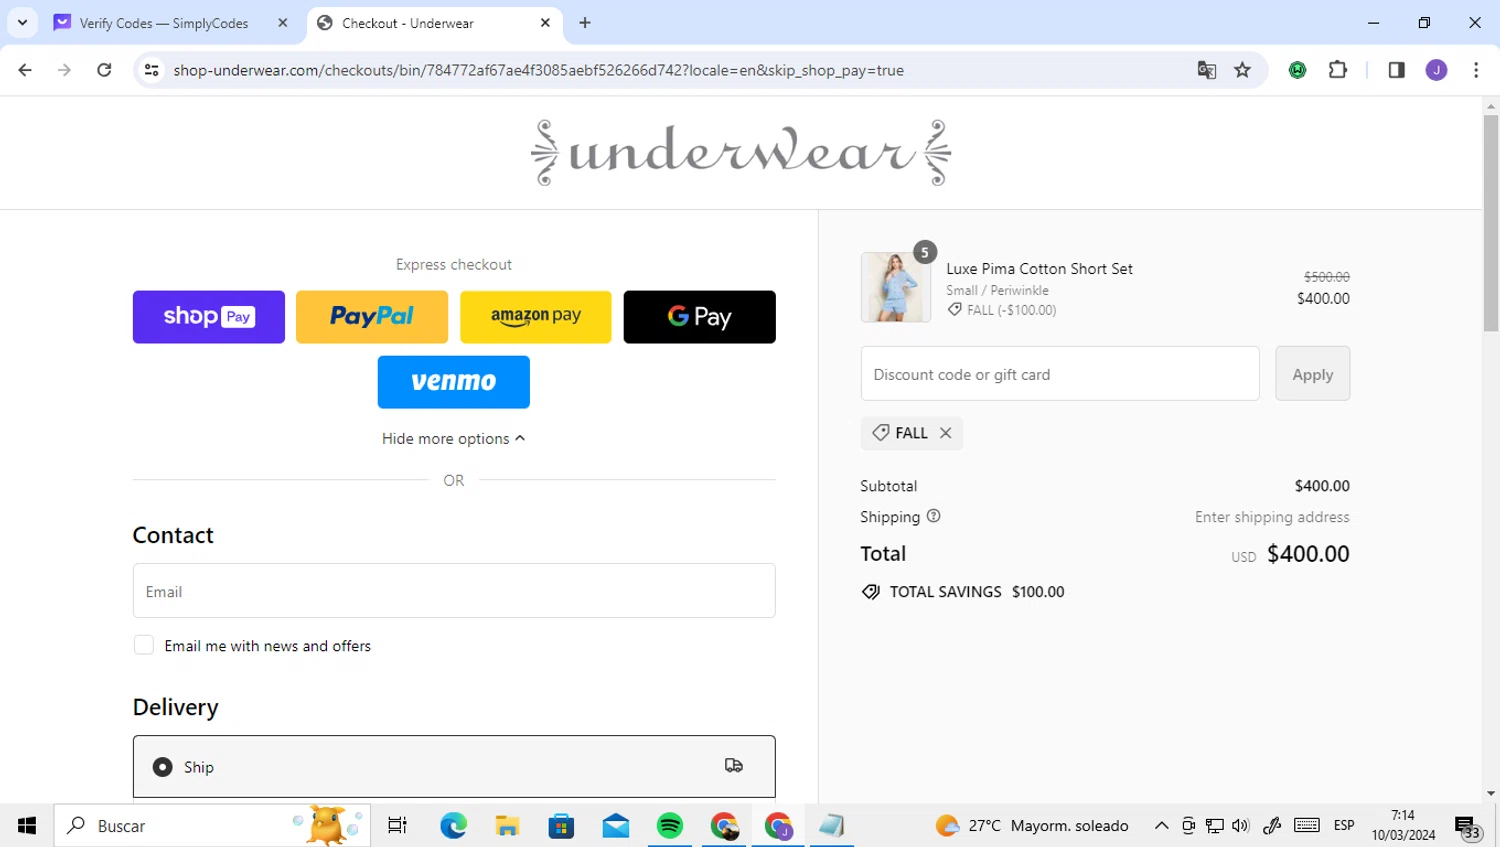Image resolution: width=1500 pixels, height=847 pixels.
Task: Launch Microsoft Edge from the taskbar
Action: click(x=454, y=825)
